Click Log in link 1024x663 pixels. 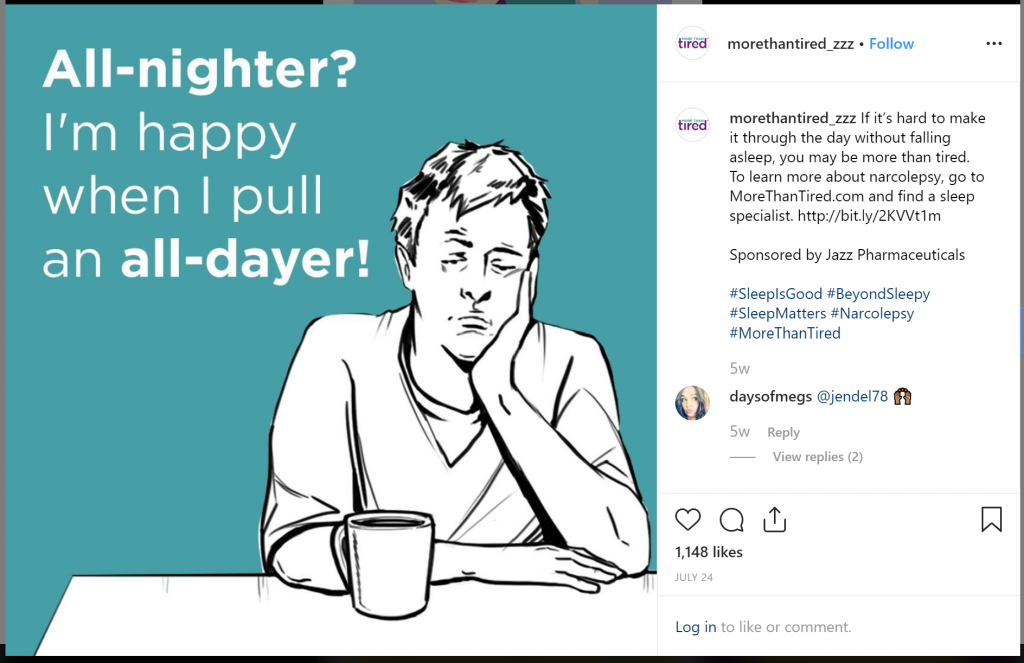pyautogui.click(x=695, y=627)
